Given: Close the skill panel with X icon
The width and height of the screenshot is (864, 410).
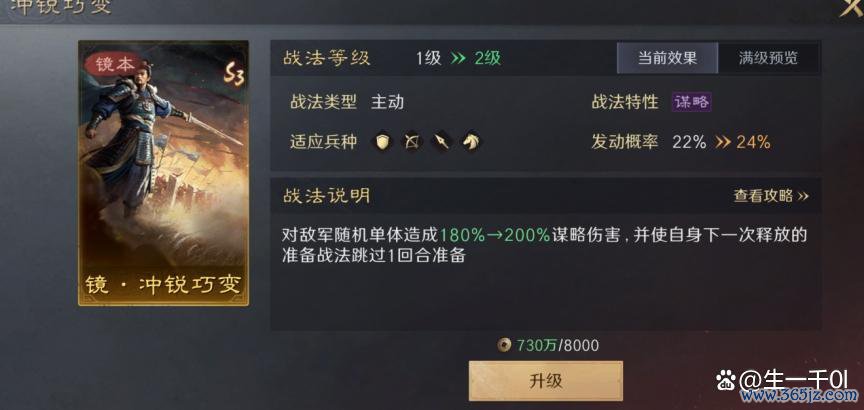Looking at the screenshot, I should 851,7.
